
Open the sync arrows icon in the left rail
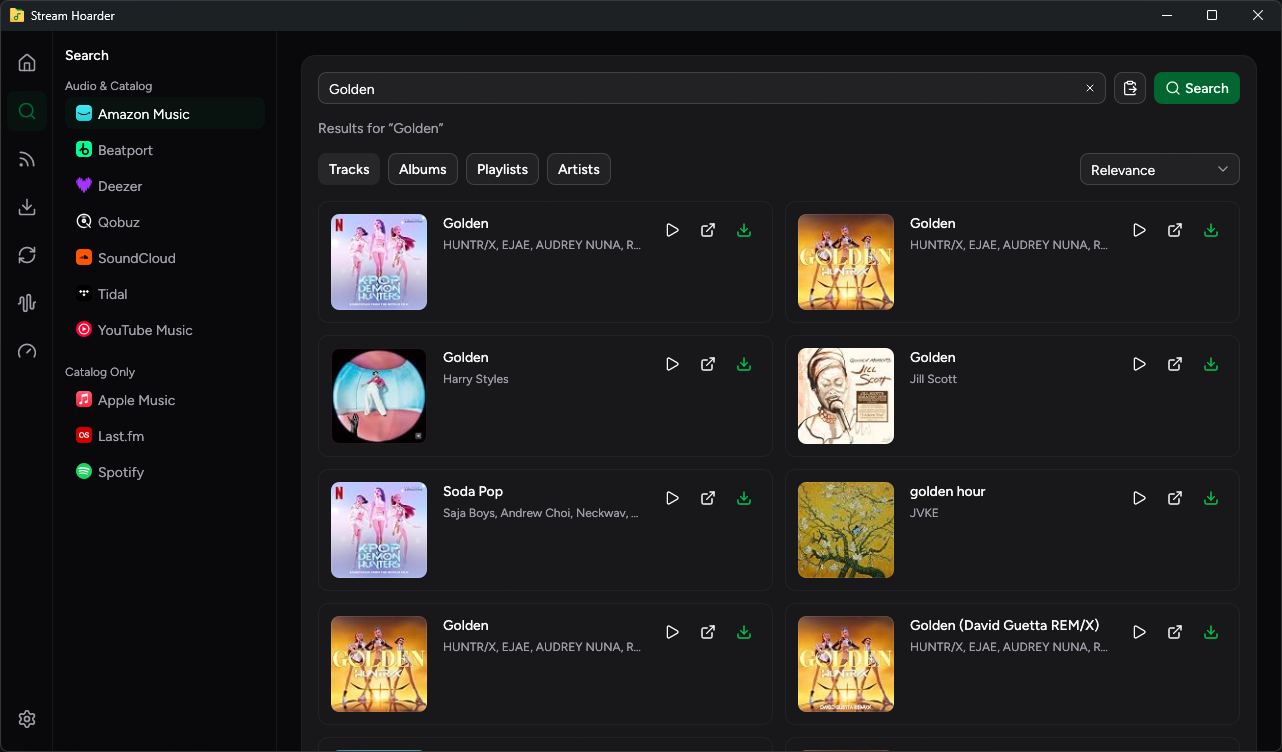tap(27, 255)
